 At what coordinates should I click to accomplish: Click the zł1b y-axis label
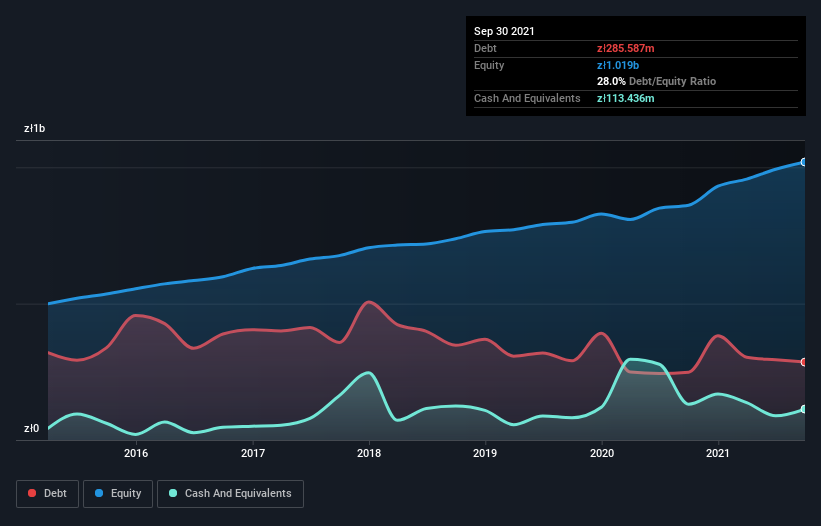click(x=35, y=129)
